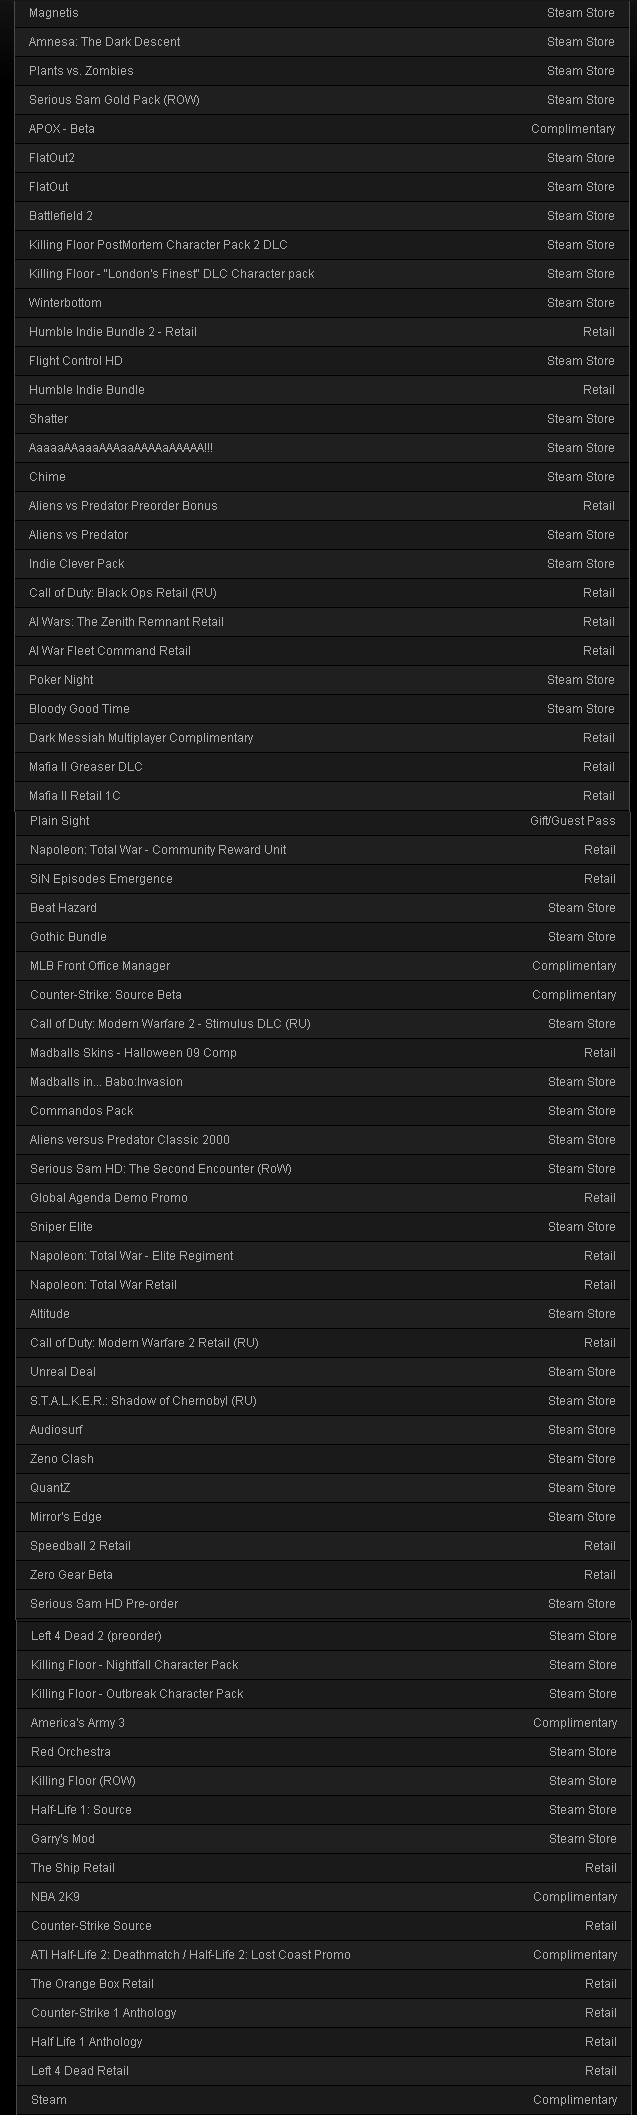Open the Plants vs. Zombies row

(322, 71)
